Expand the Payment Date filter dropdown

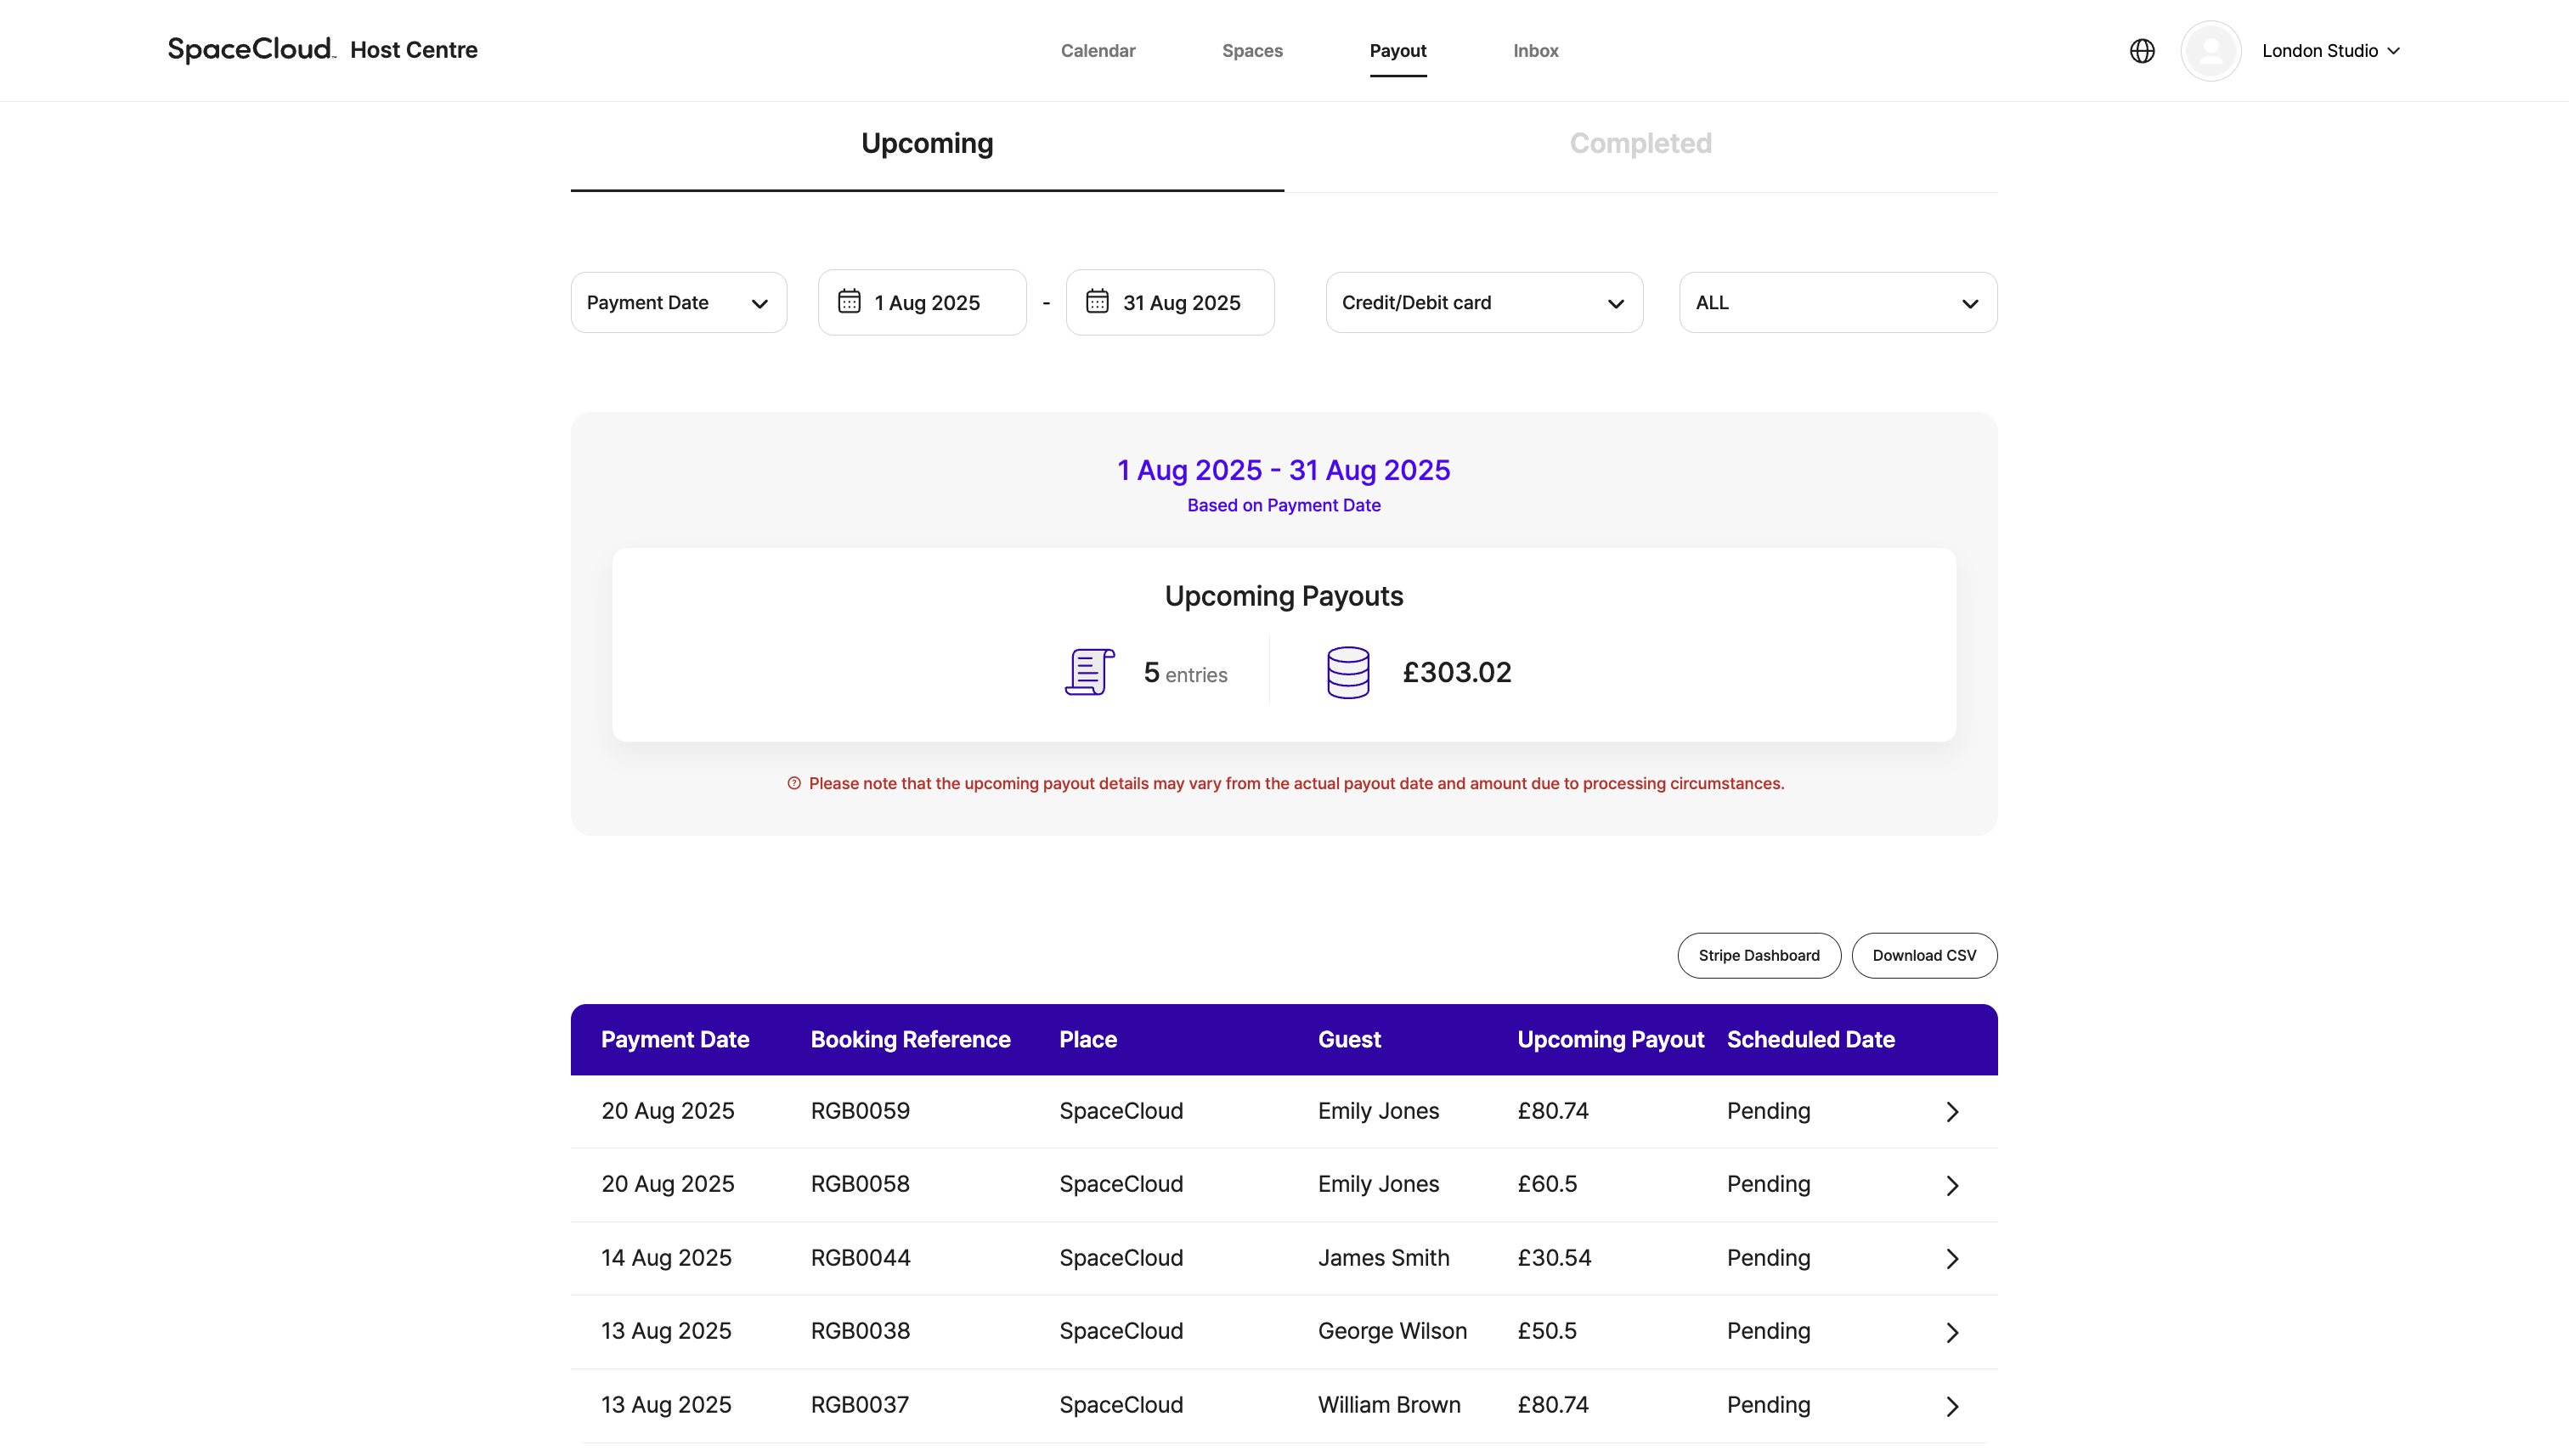click(x=678, y=303)
